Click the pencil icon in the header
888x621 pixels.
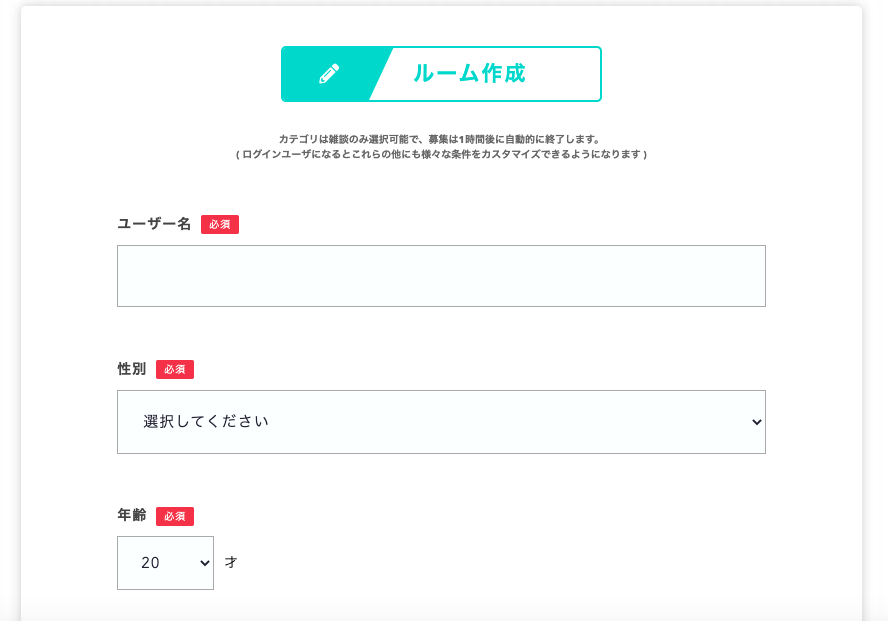[x=329, y=74]
